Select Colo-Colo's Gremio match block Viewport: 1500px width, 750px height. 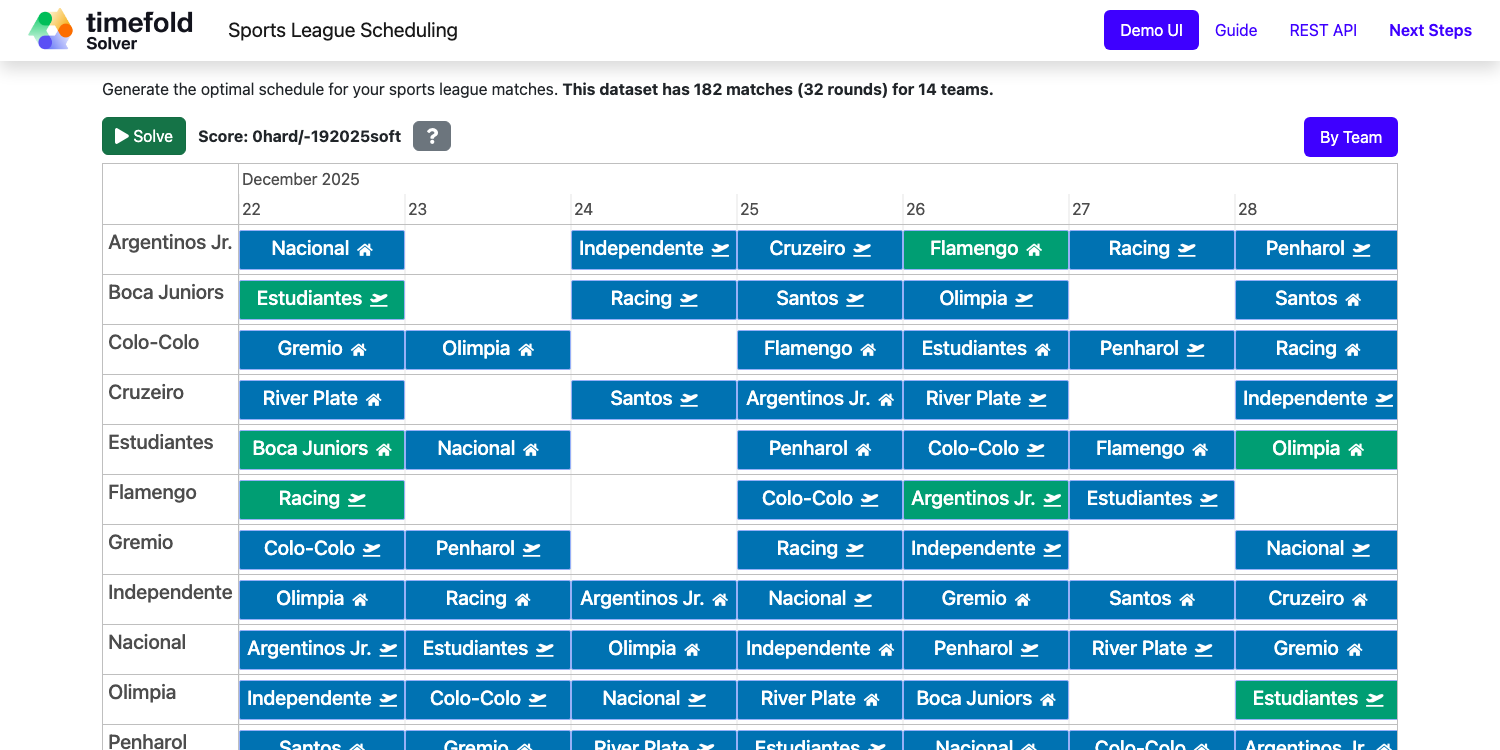point(322,349)
